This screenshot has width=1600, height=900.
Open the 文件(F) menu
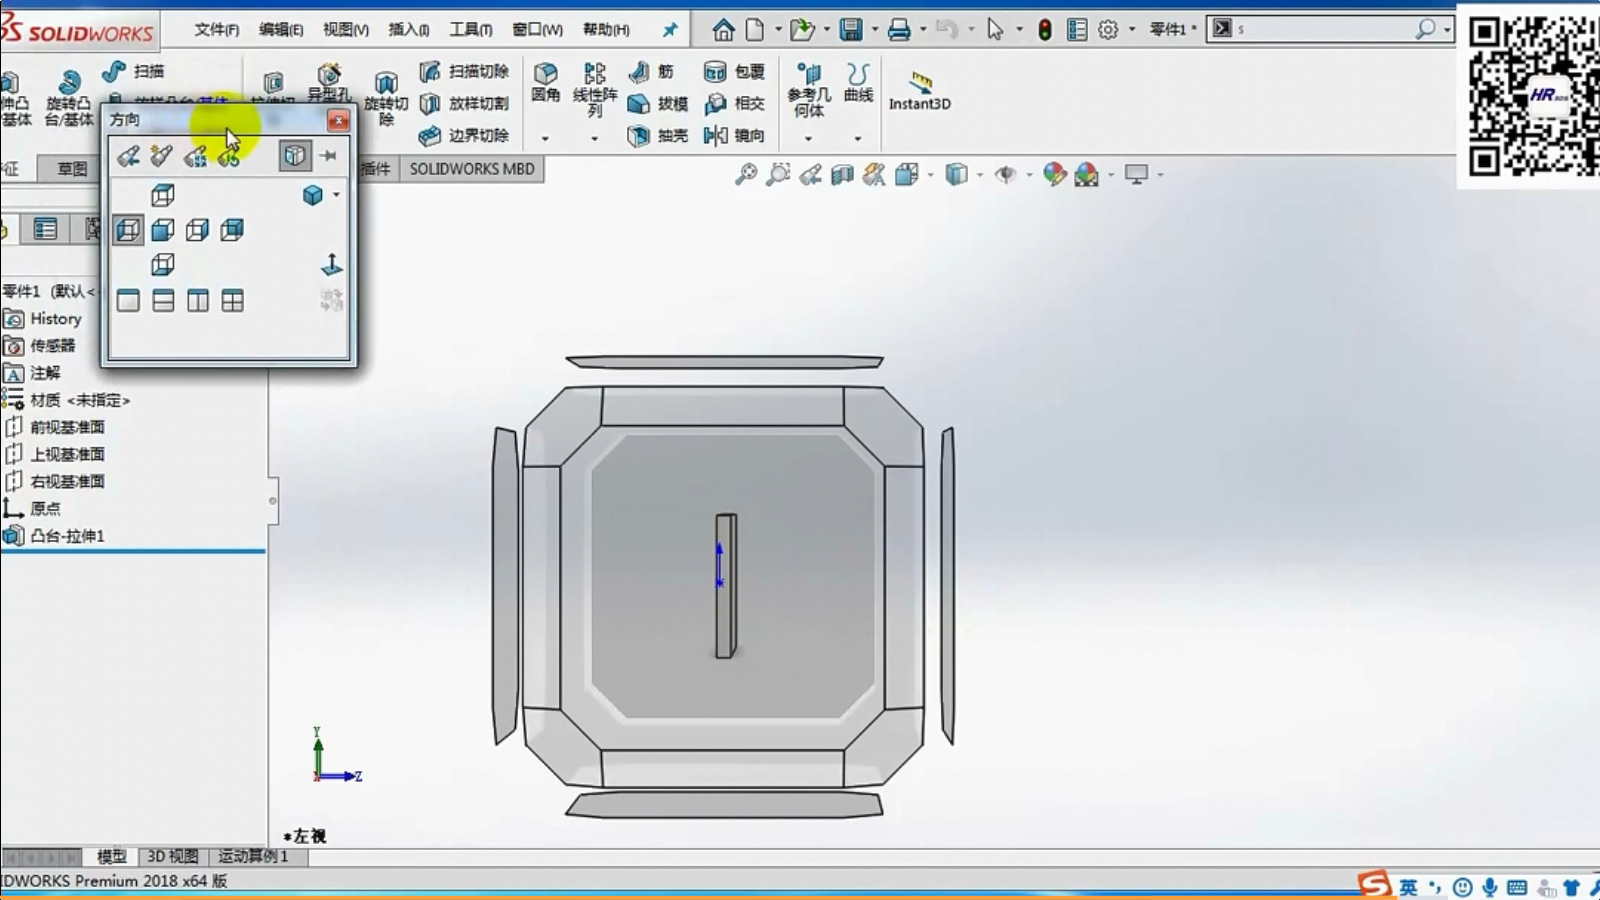click(x=216, y=30)
